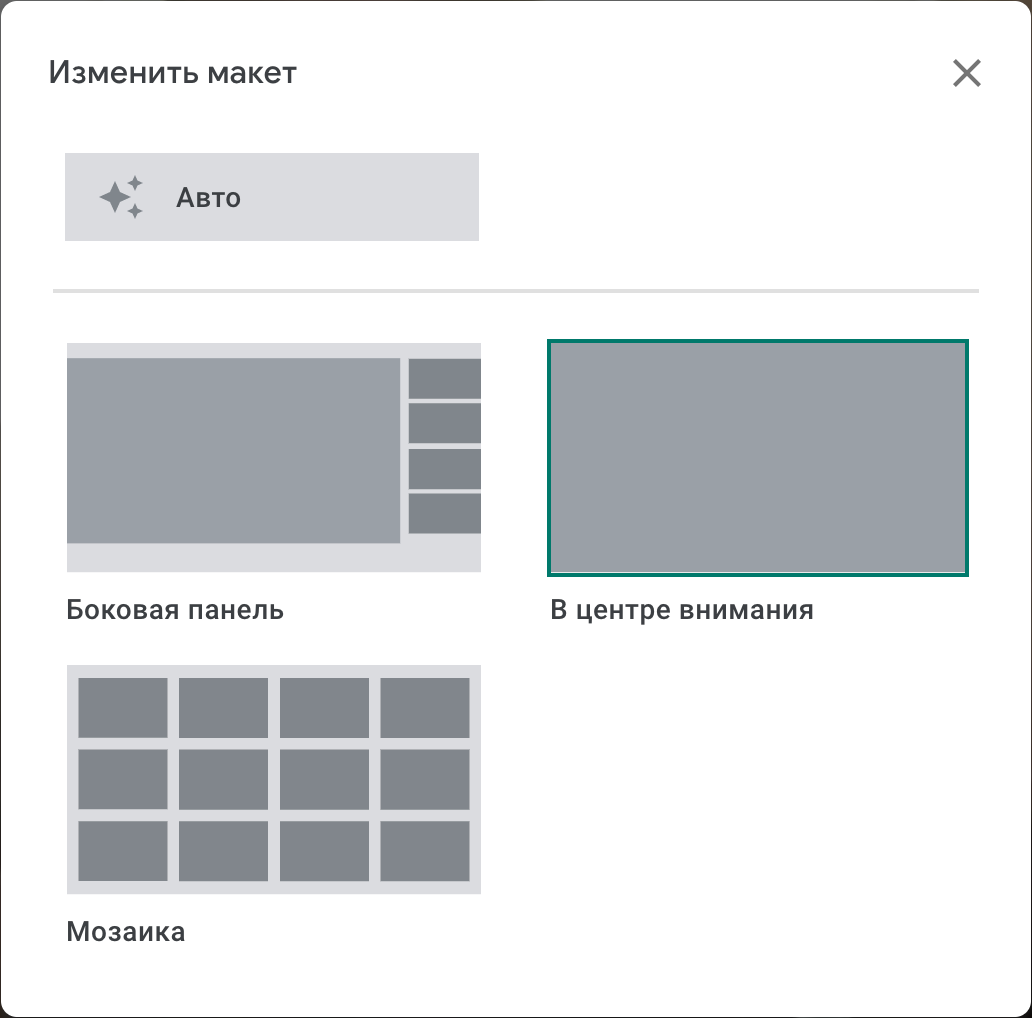This screenshot has width=1032, height=1018.
Task: Close the "Изменить макет" dialog
Action: pyautogui.click(x=966, y=73)
